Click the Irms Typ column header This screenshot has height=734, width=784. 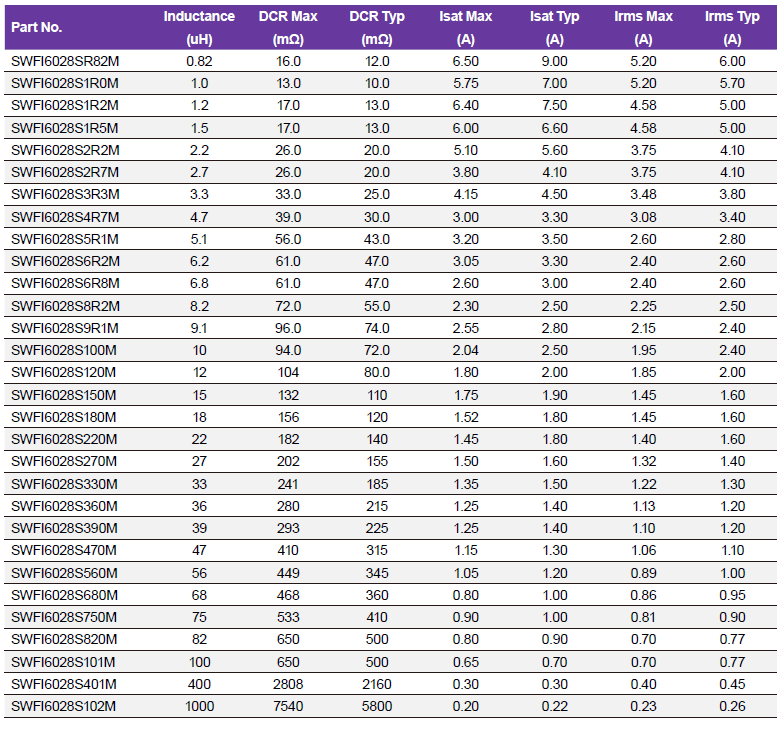[732, 28]
